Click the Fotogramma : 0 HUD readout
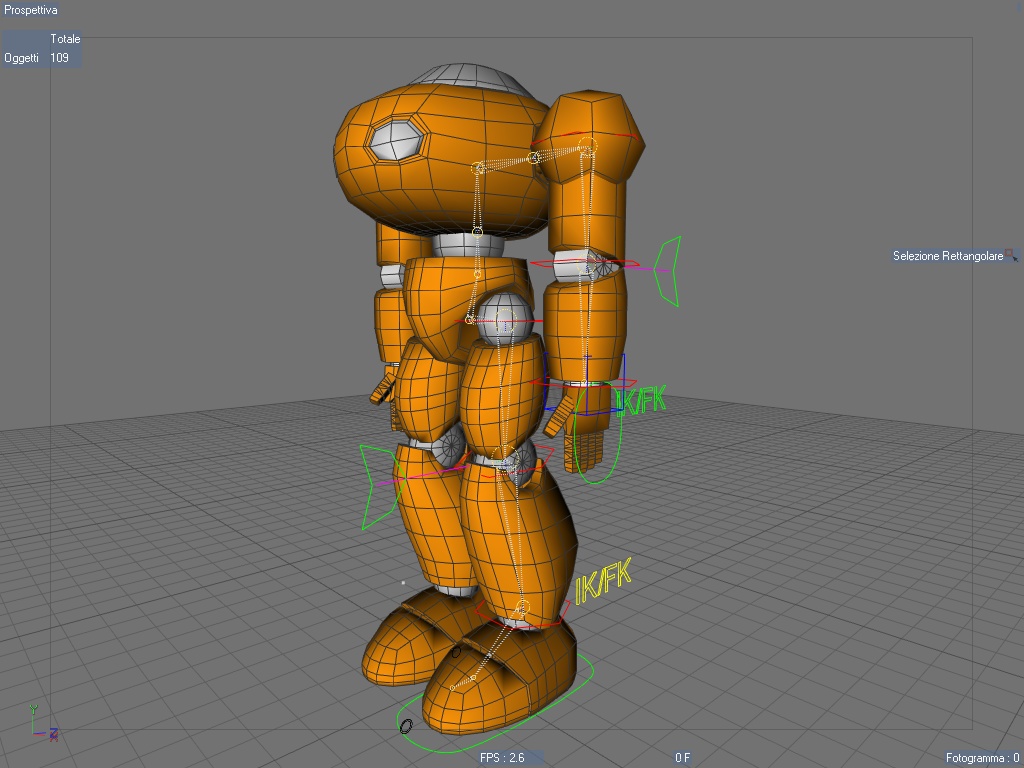Image resolution: width=1024 pixels, height=768 pixels. (x=982, y=758)
